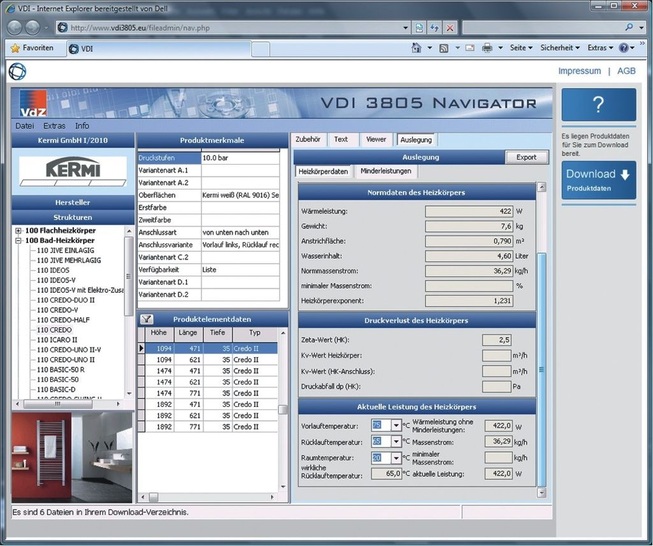Select 110 IDEOS tree item
653x546 pixels.
coord(53,270)
